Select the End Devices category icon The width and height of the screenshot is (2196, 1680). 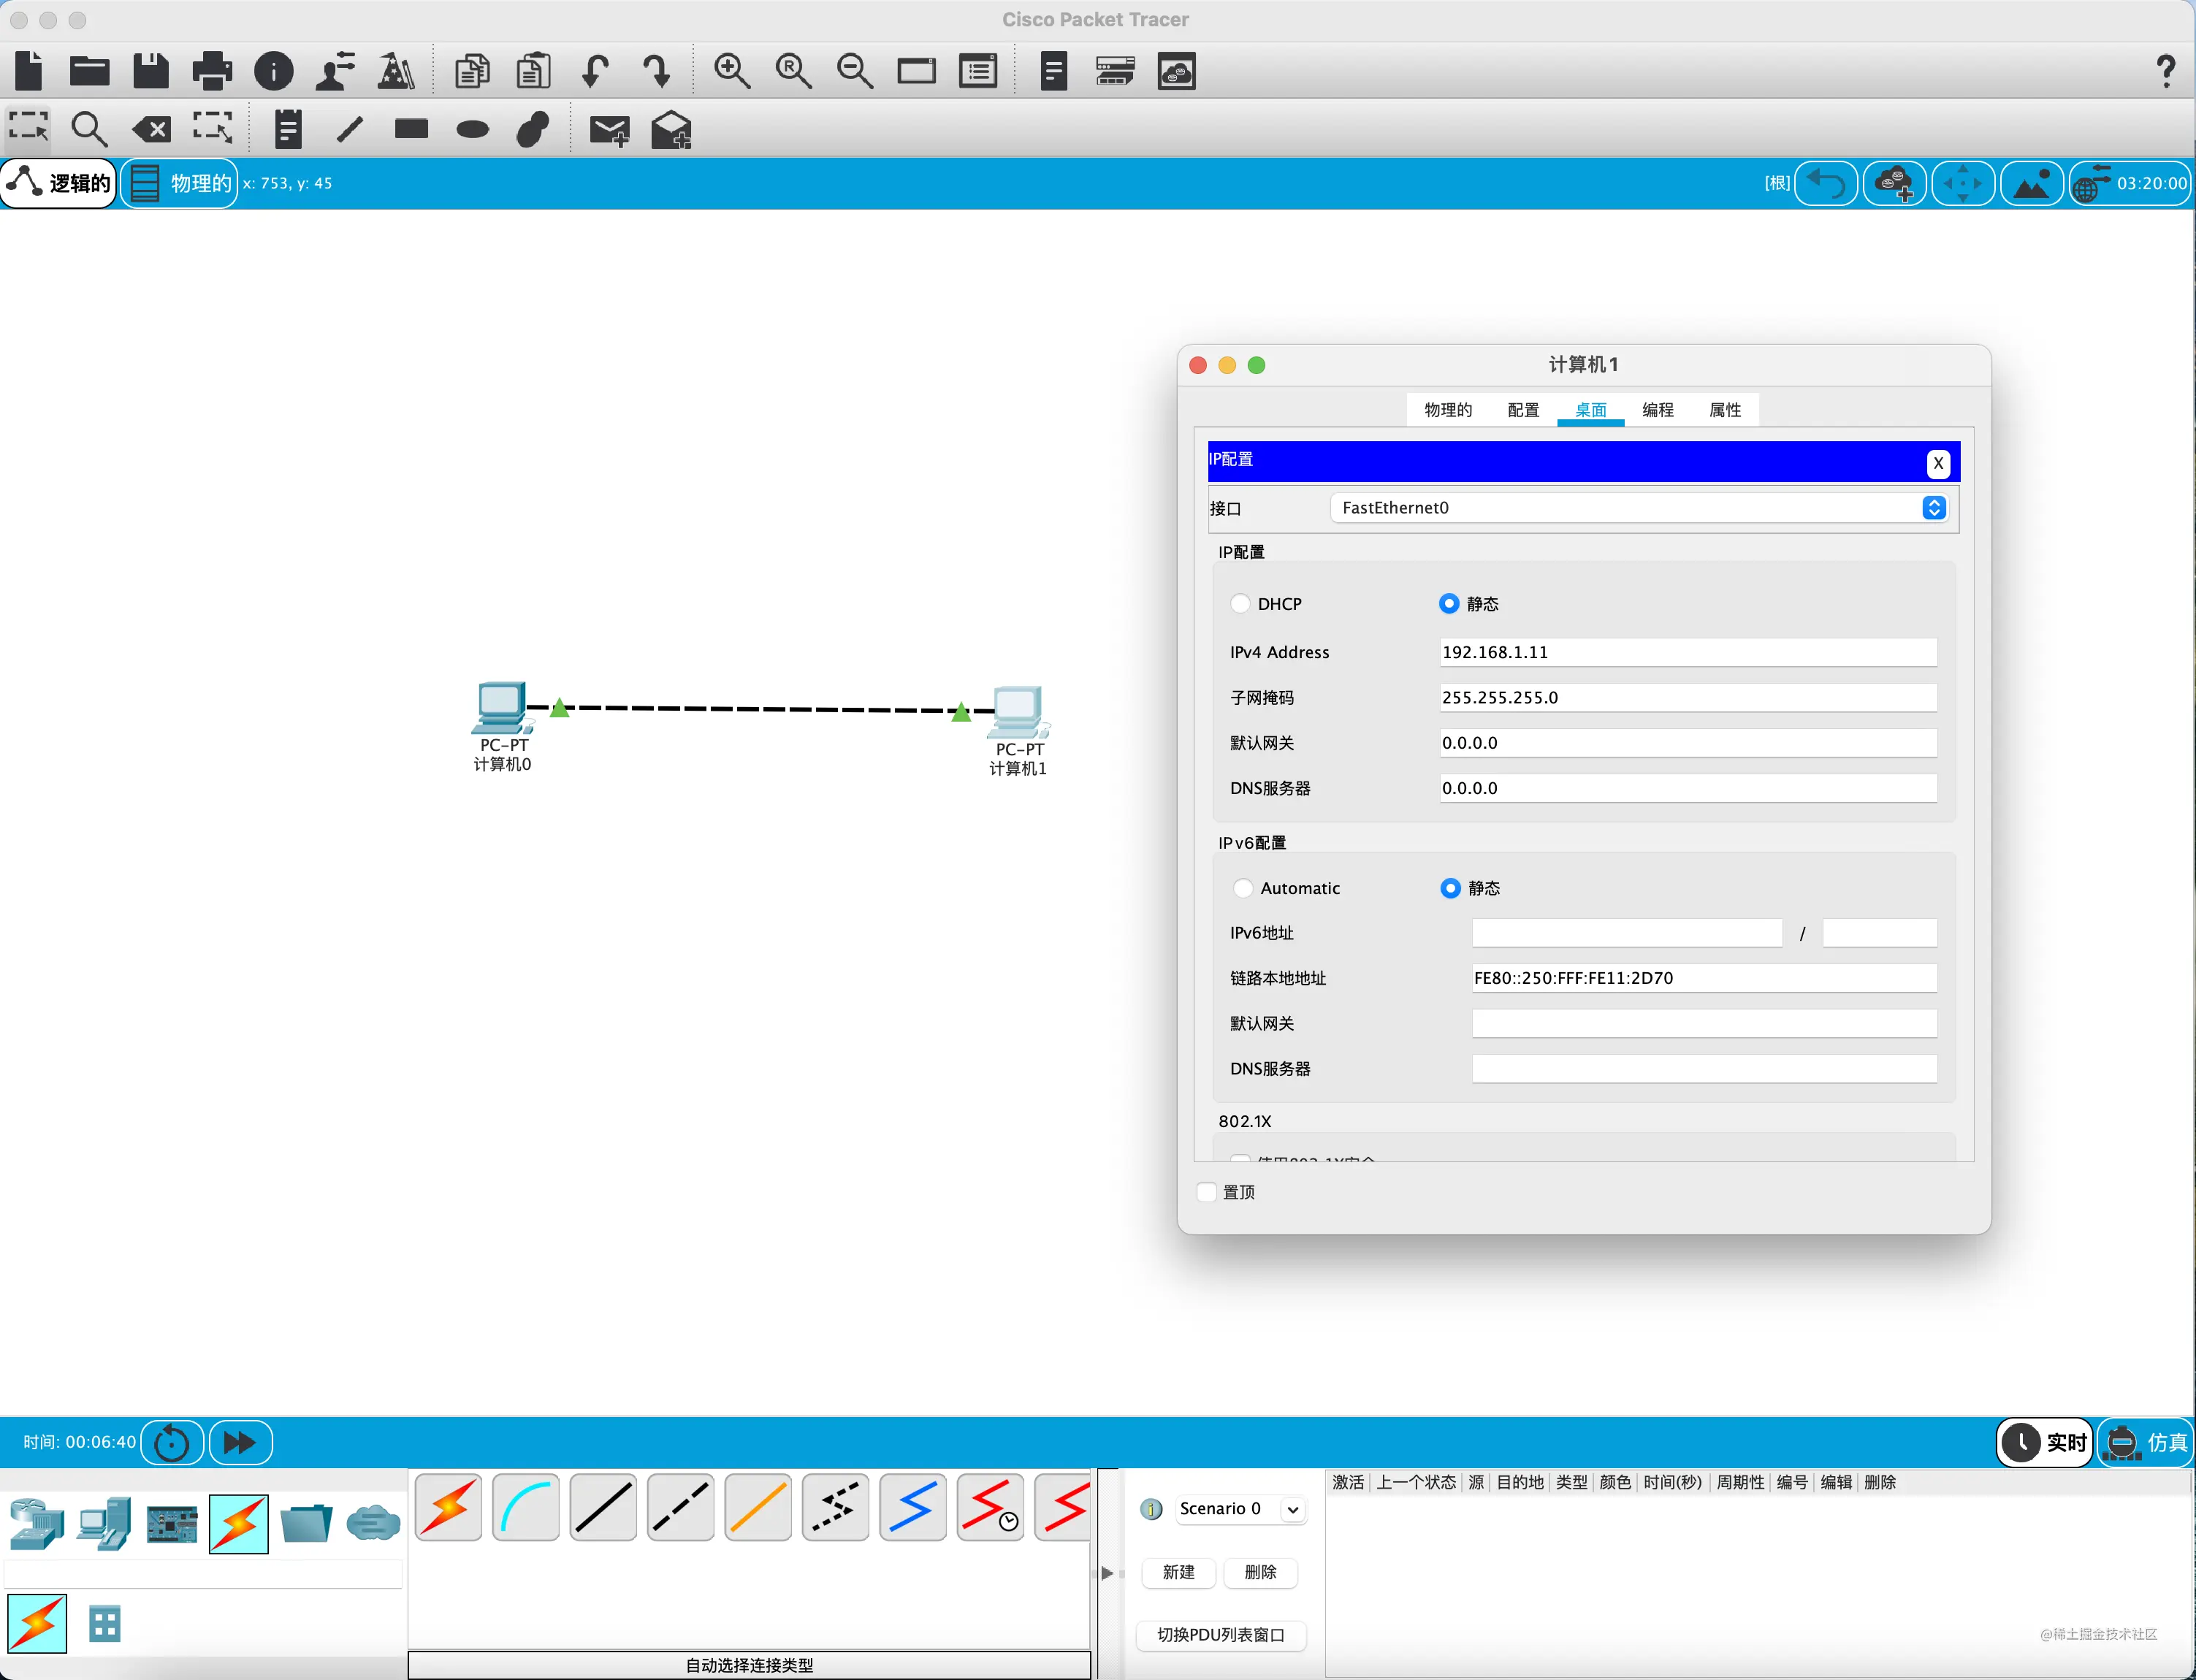105,1523
